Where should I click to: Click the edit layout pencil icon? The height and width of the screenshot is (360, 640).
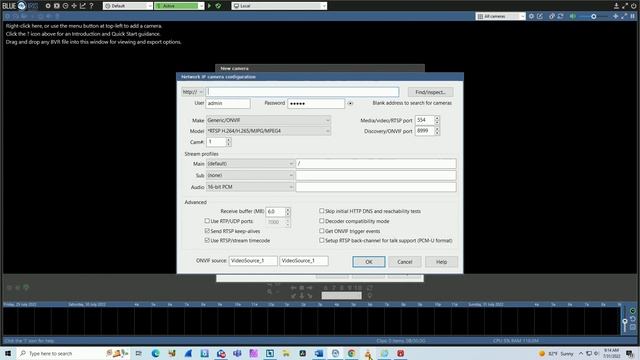tap(540, 16)
